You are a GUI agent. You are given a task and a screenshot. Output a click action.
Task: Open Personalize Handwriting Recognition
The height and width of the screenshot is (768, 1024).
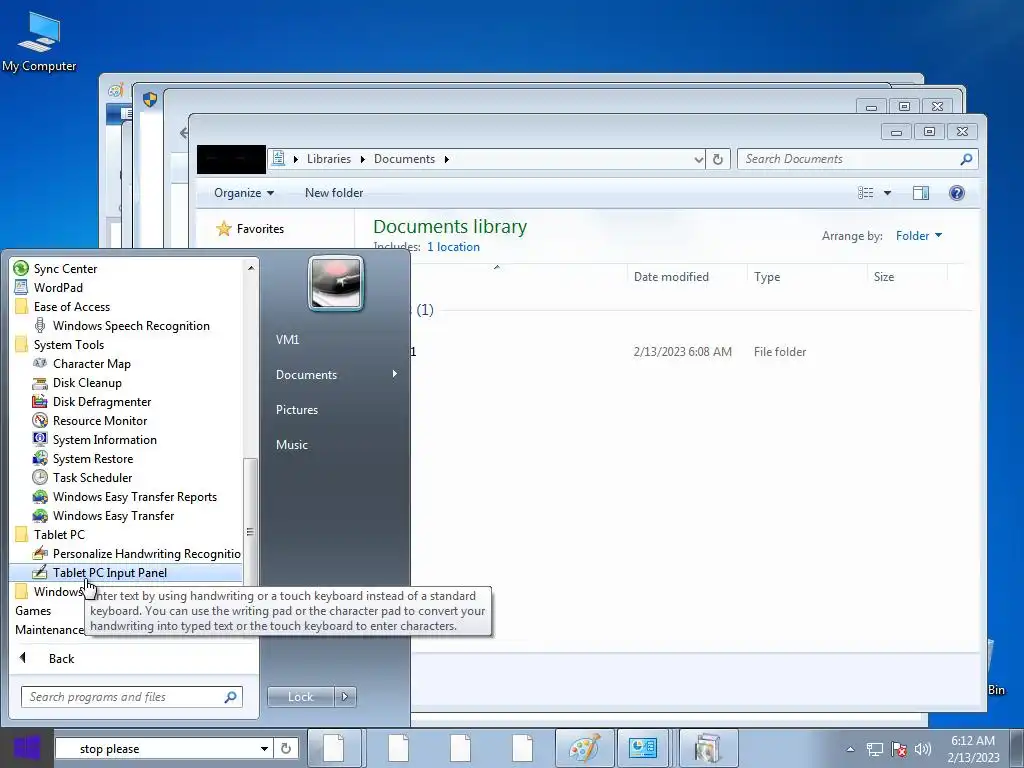[146, 553]
